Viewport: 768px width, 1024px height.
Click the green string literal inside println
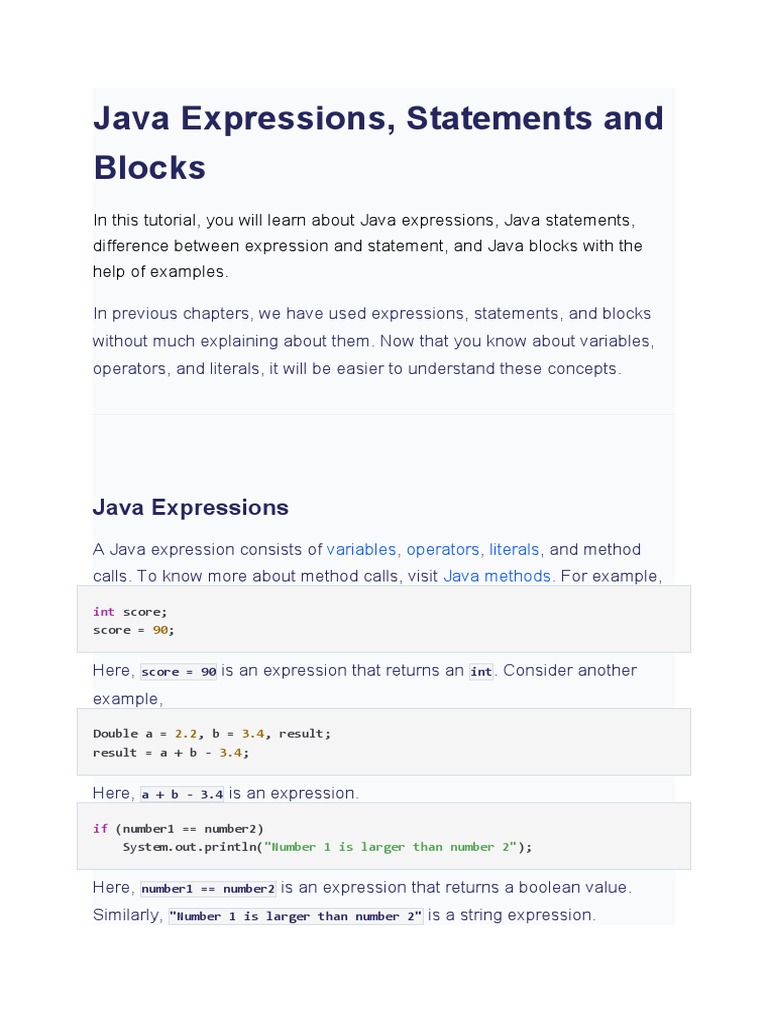pyautogui.click(x=390, y=847)
